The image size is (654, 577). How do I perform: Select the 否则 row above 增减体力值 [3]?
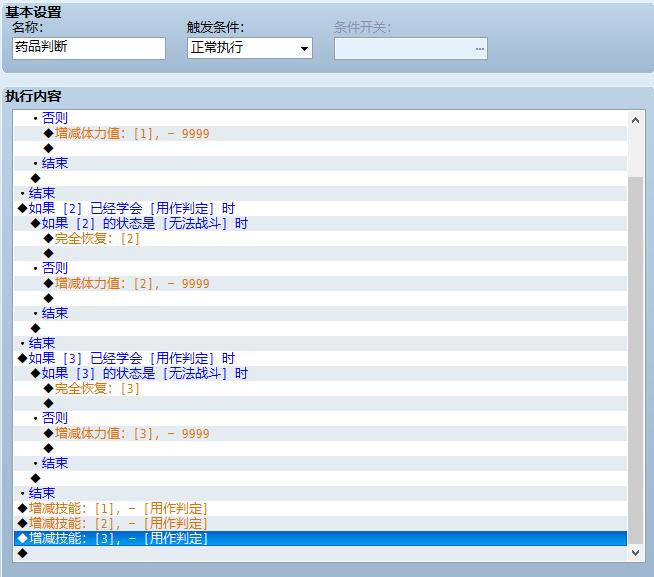pos(320,418)
